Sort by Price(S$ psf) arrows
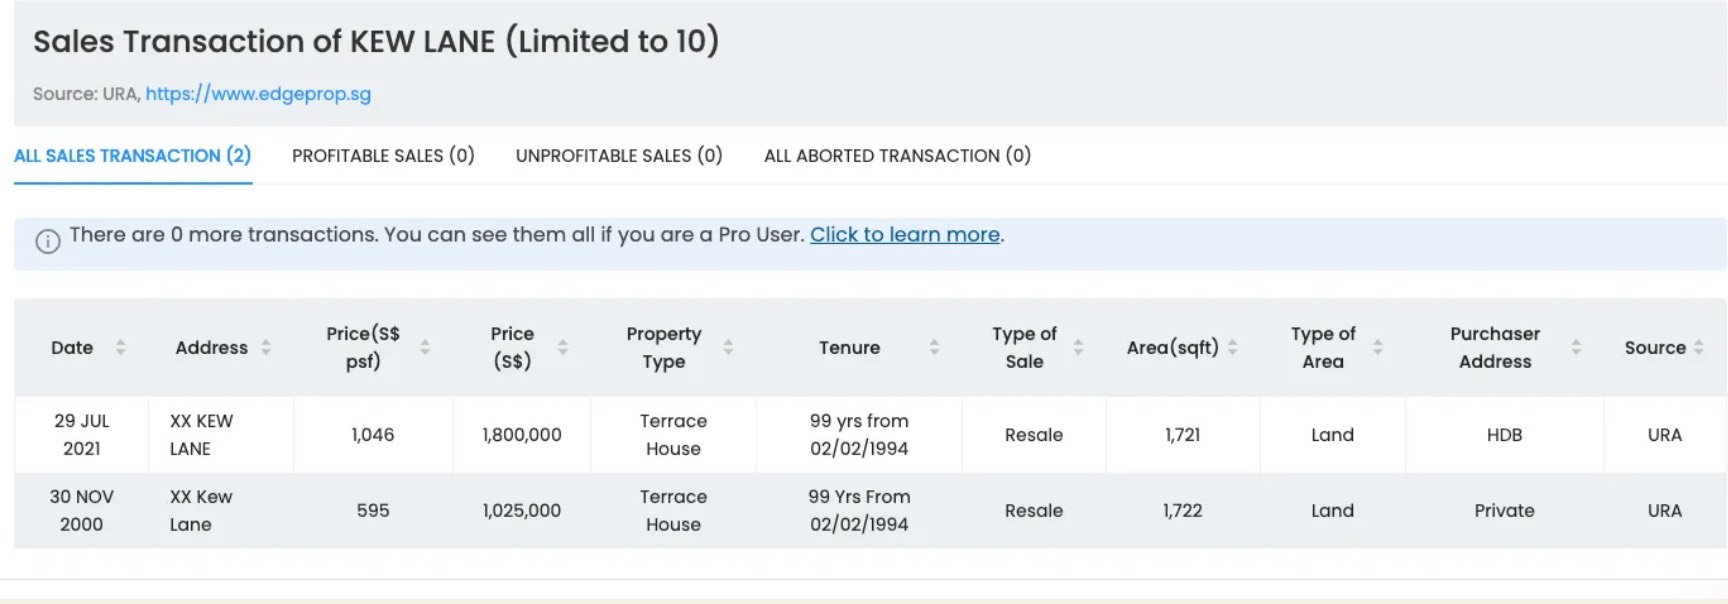The image size is (1728, 604). (425, 347)
